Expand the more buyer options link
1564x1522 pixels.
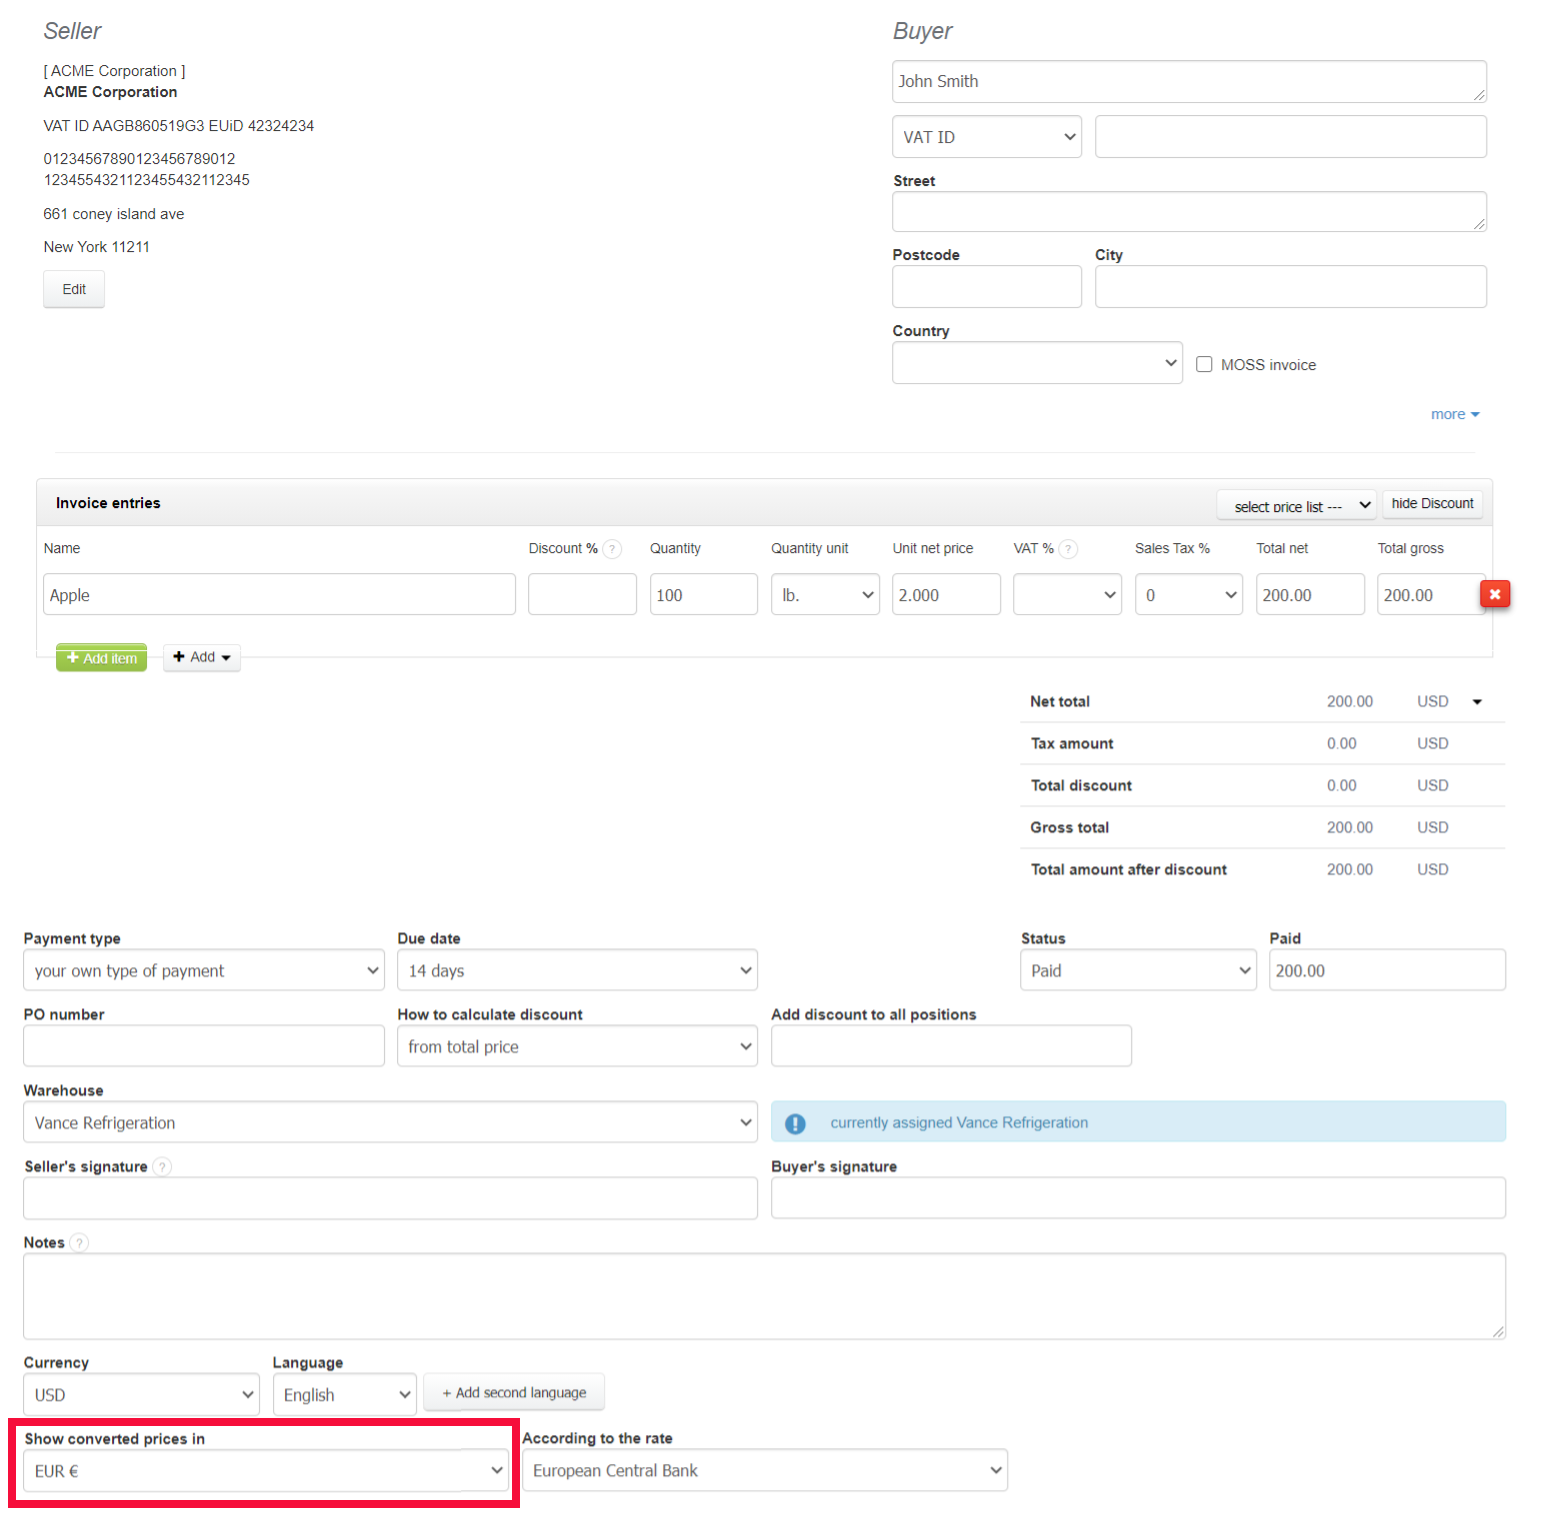tap(1454, 414)
